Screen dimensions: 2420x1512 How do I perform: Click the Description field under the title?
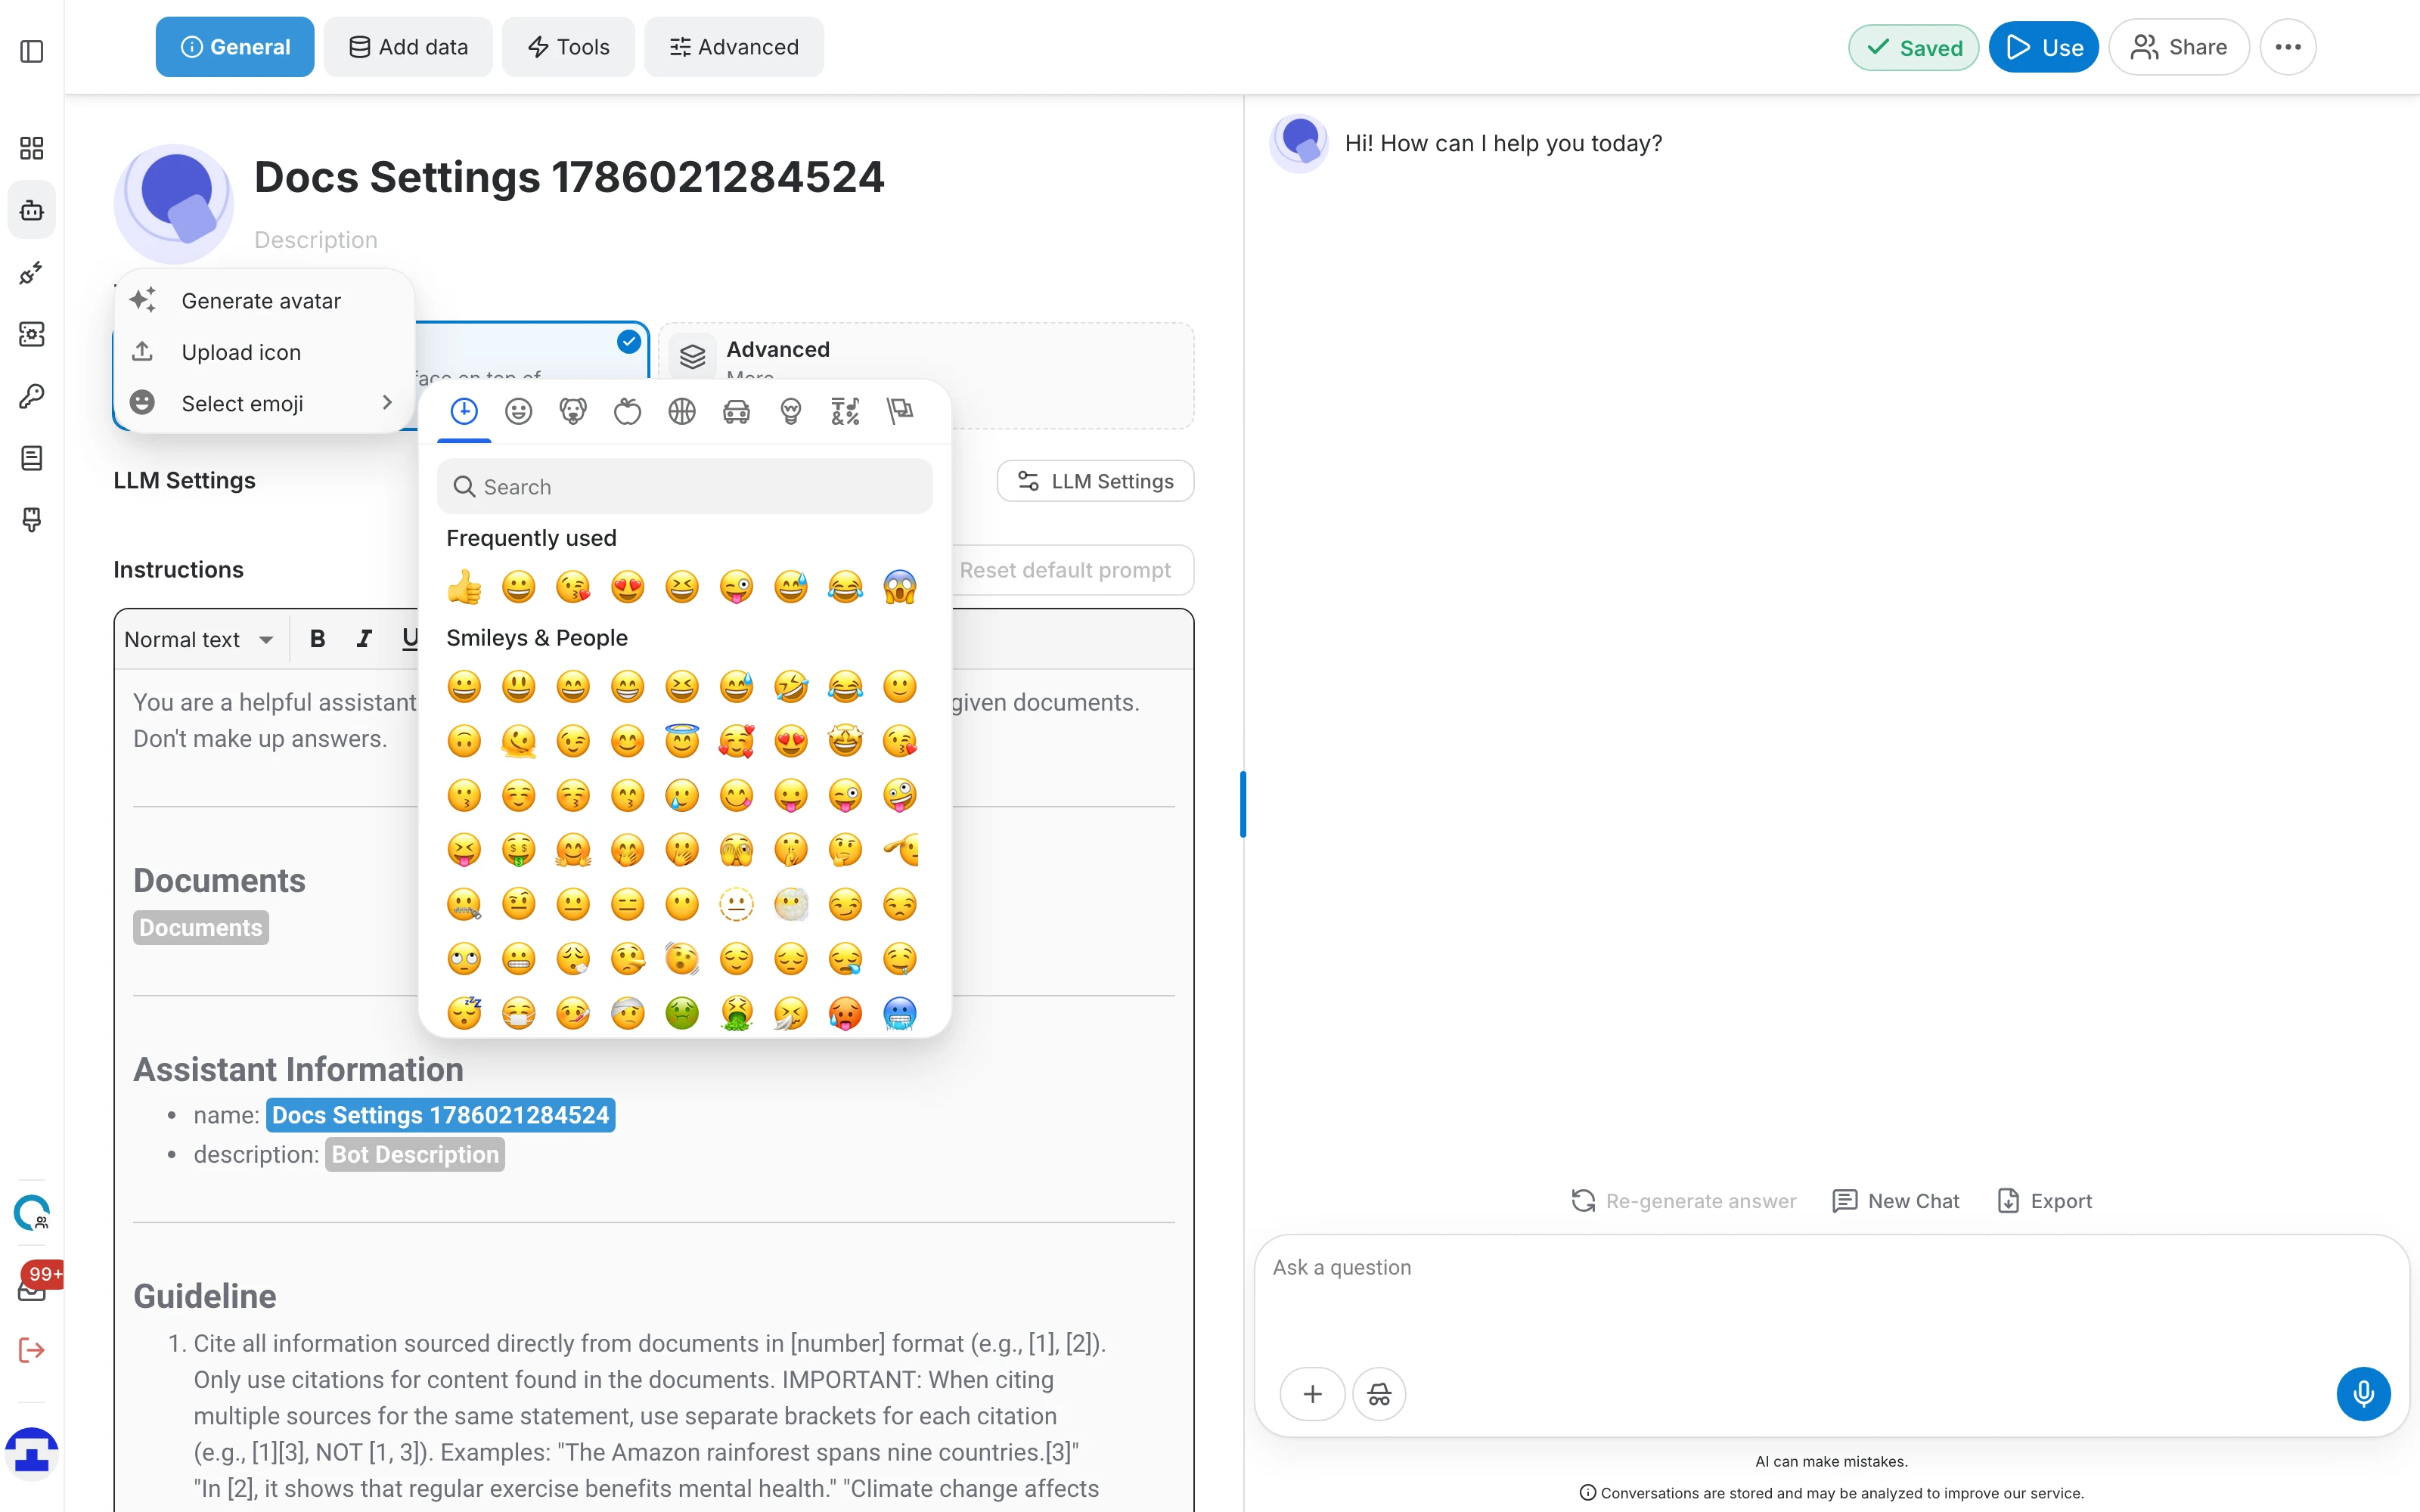[316, 240]
